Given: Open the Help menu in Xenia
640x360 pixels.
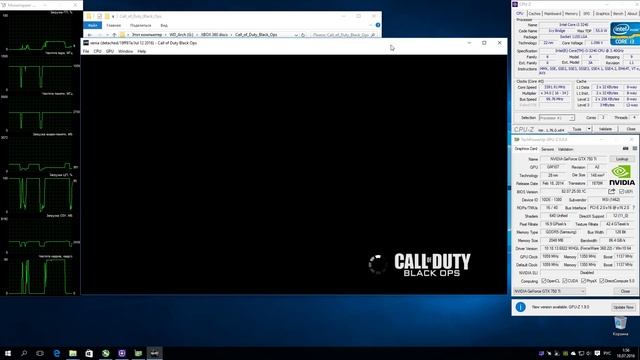Looking at the screenshot, I should [142, 51].
